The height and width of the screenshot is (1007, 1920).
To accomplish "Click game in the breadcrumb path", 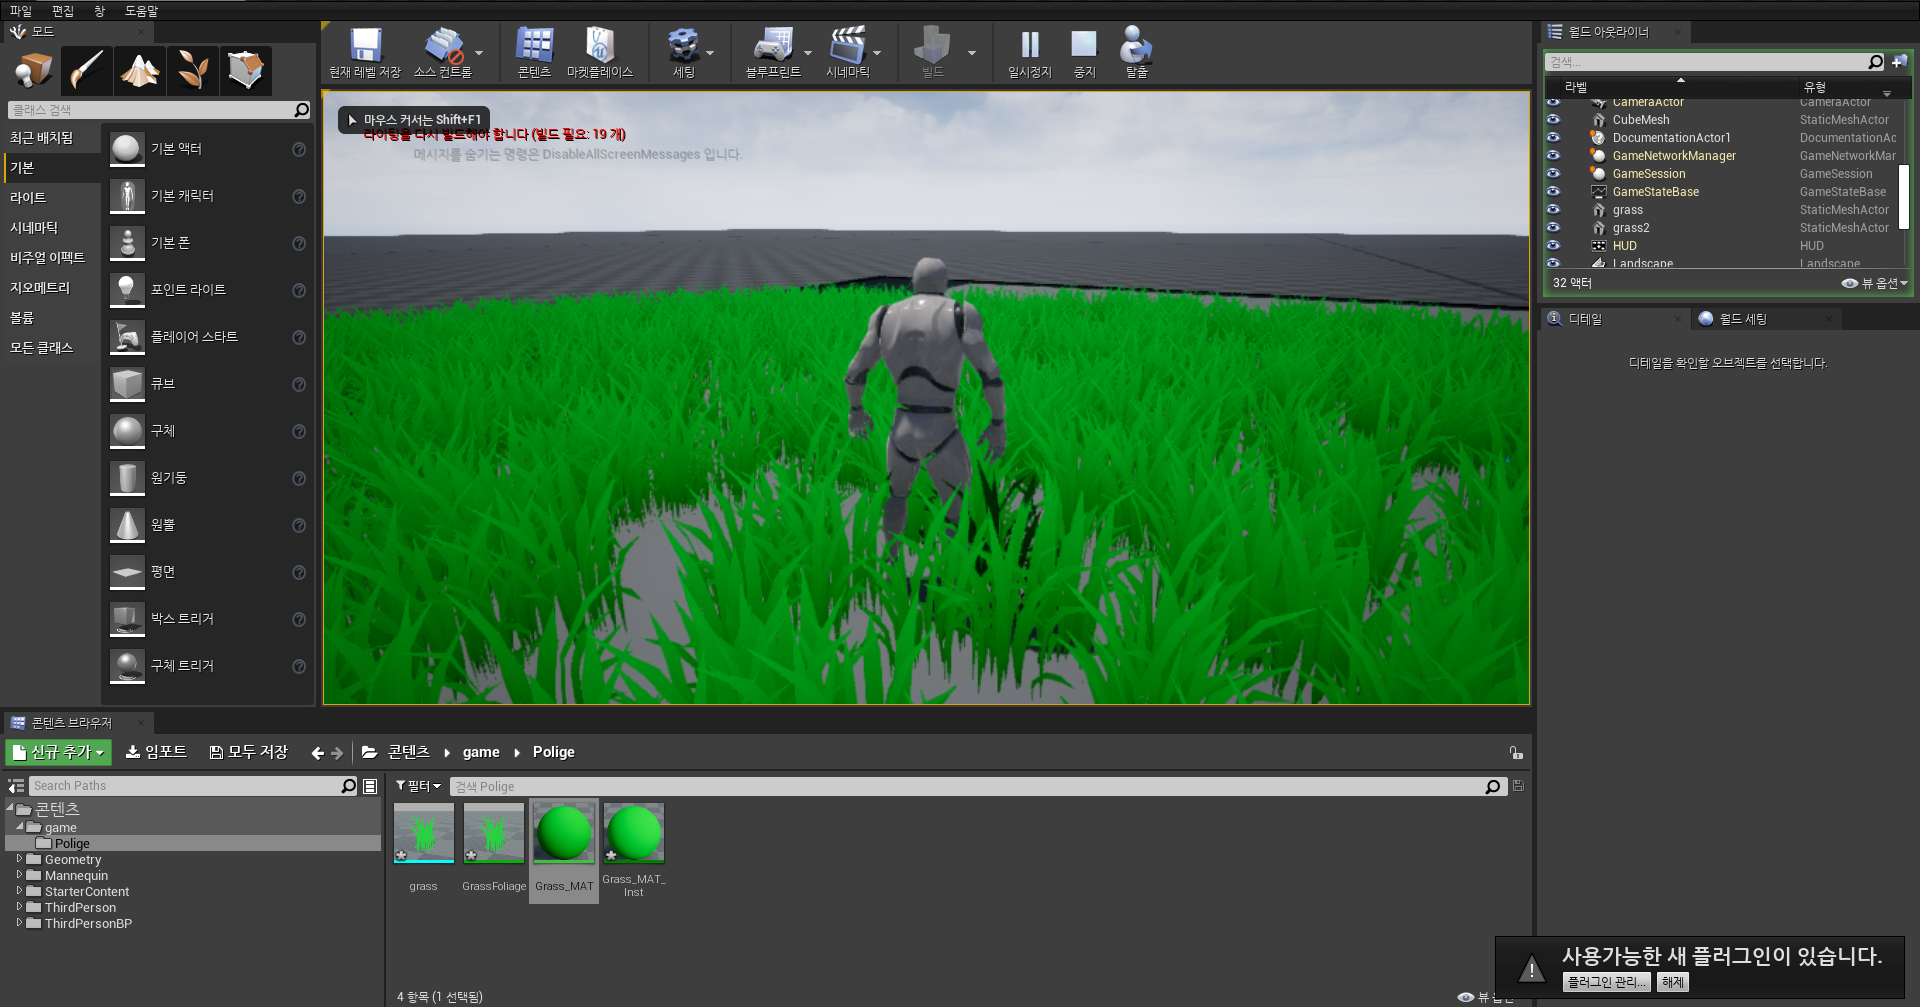I will [x=481, y=752].
